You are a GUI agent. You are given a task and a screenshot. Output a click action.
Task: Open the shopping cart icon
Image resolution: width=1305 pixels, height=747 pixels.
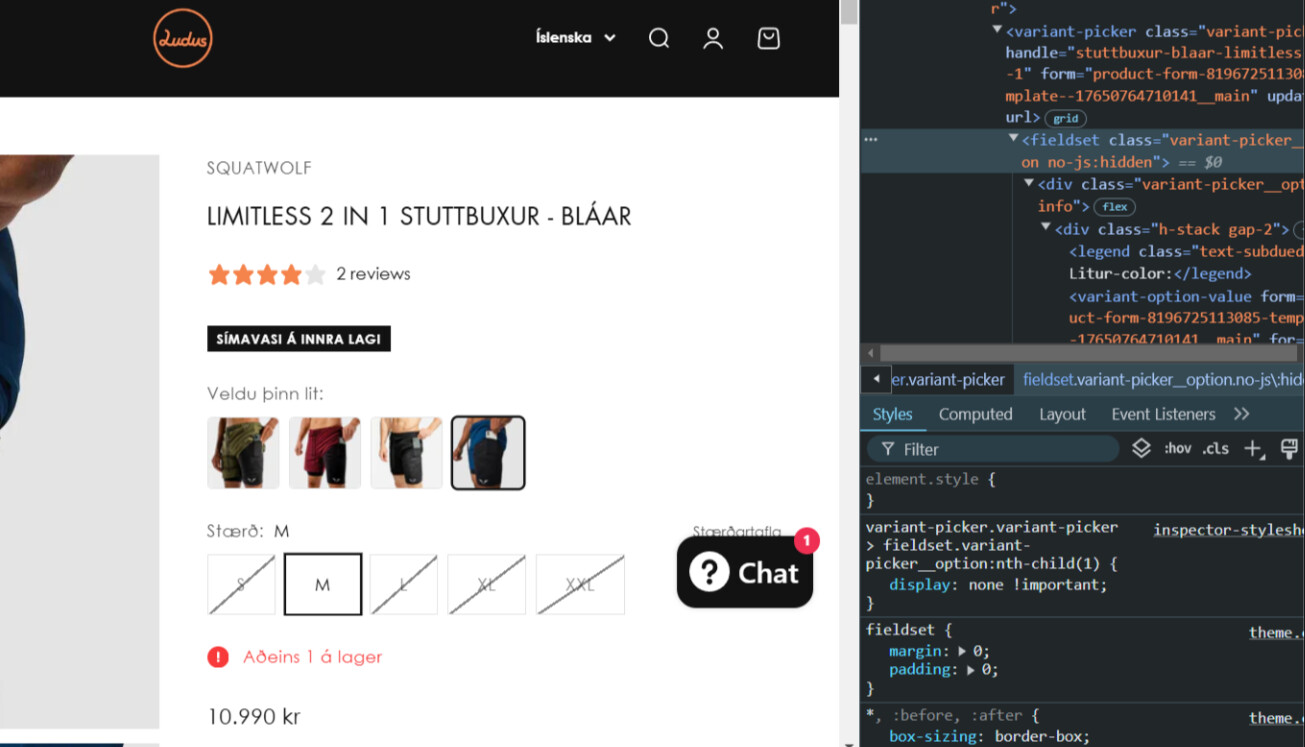768,38
